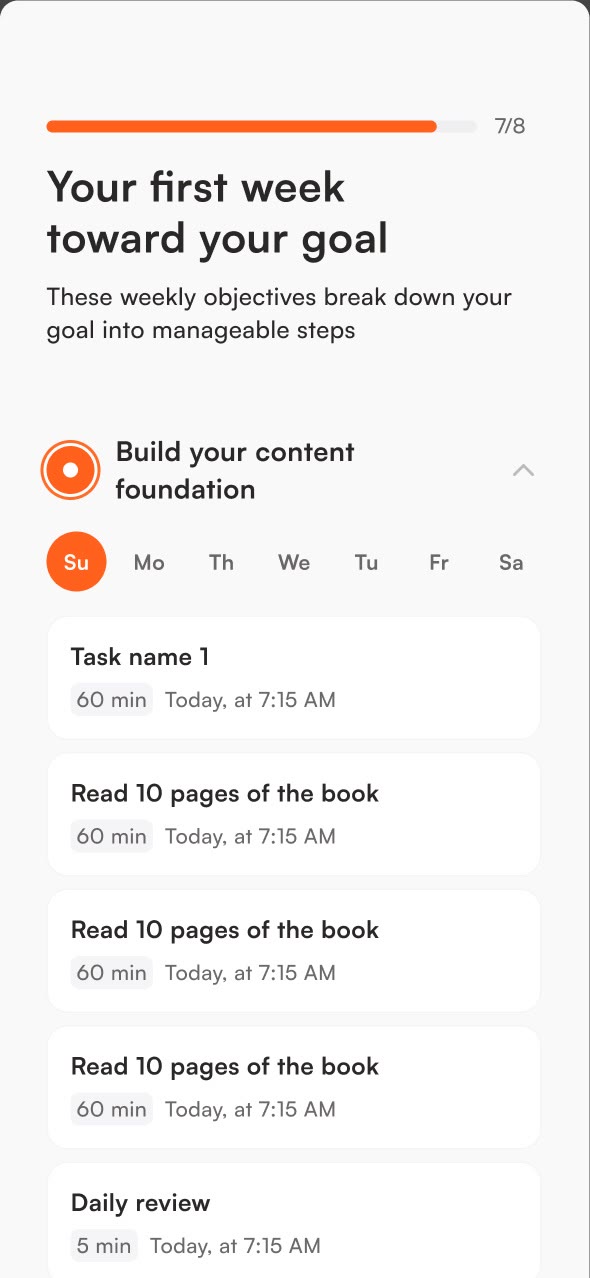Select the Su day tab

tap(76, 562)
